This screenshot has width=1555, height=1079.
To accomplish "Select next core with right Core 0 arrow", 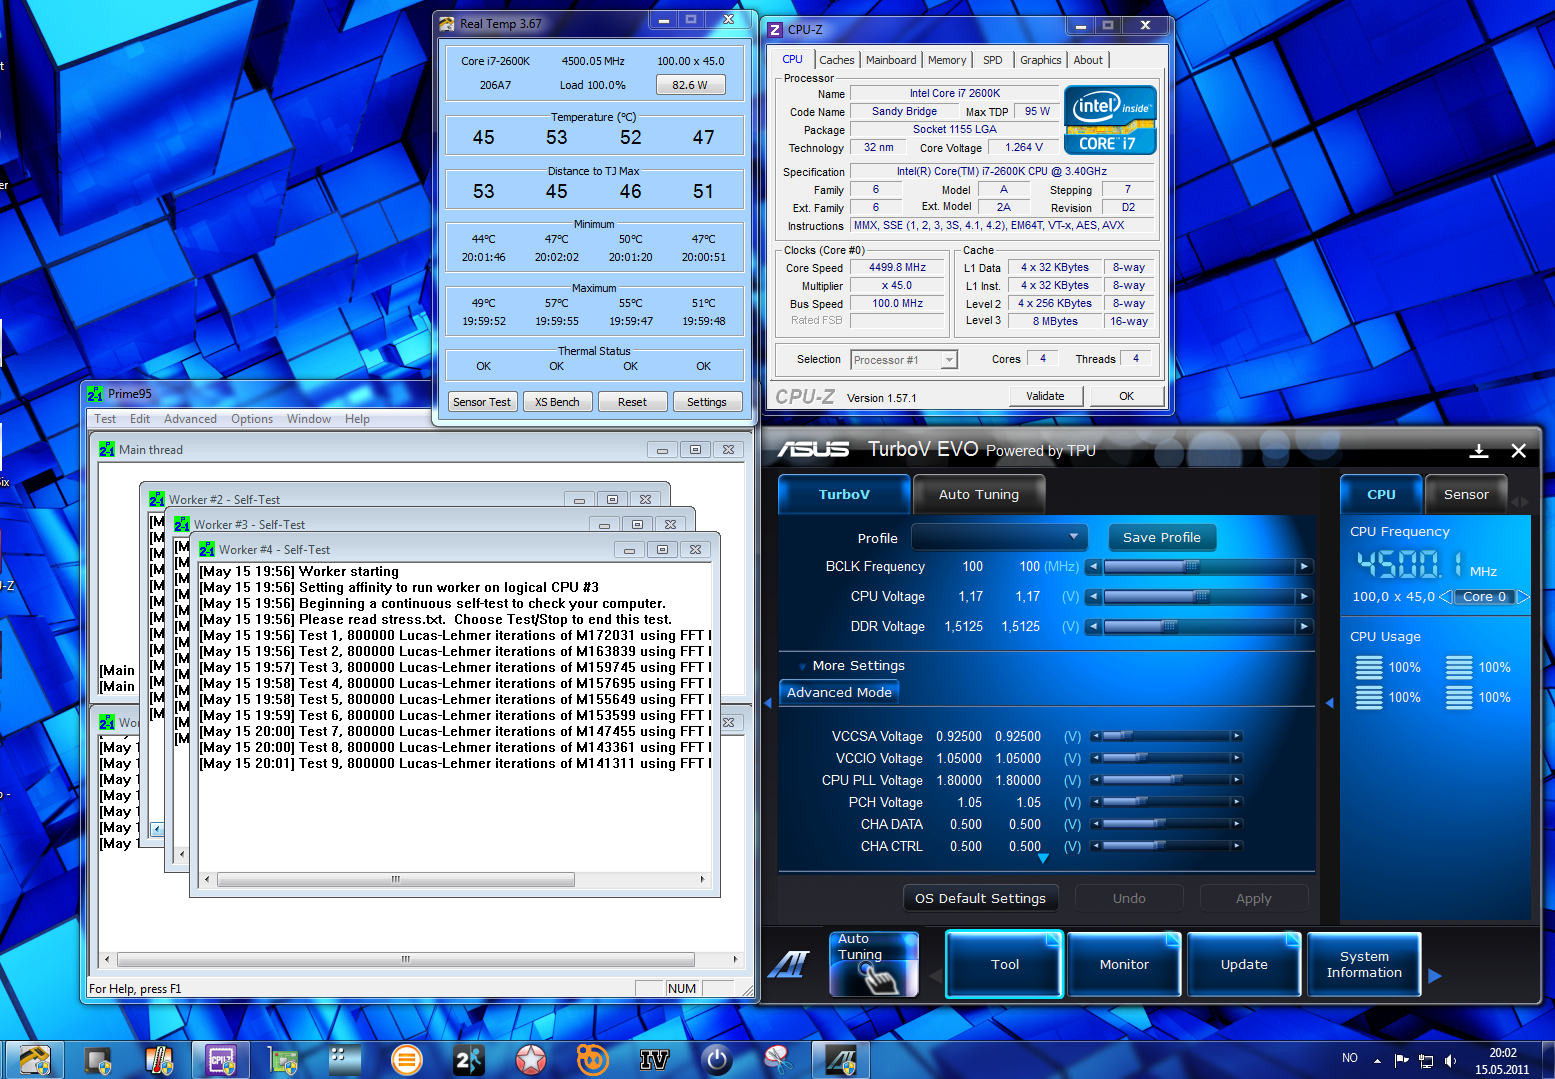I will tap(1523, 597).
